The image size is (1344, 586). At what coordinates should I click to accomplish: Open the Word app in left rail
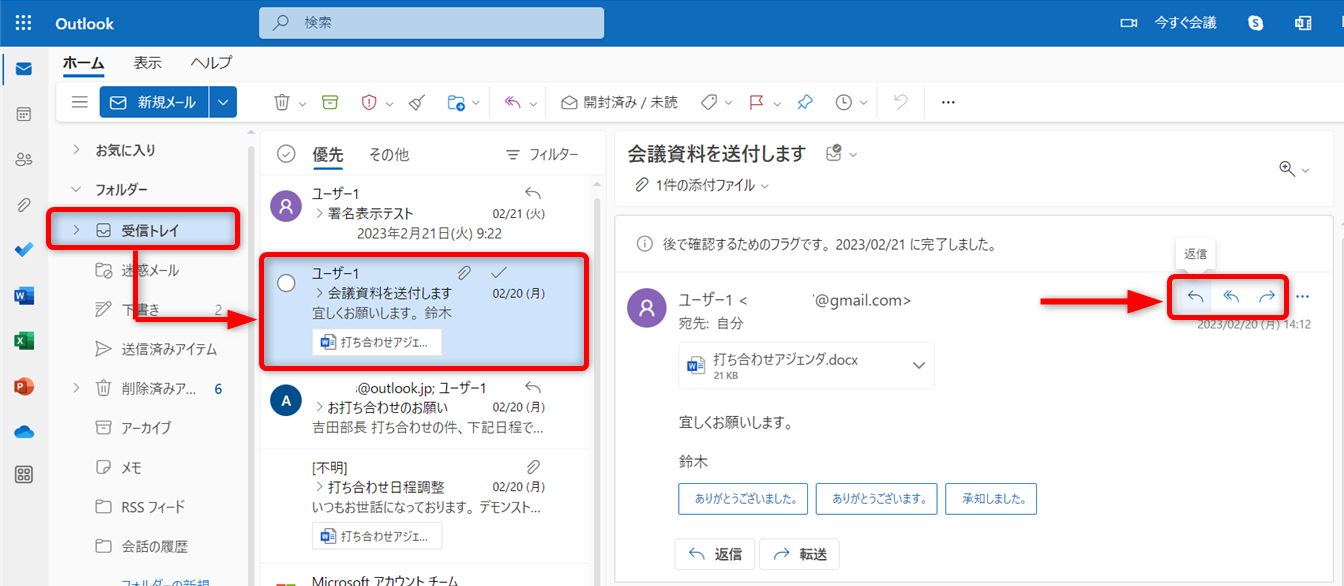(24, 296)
